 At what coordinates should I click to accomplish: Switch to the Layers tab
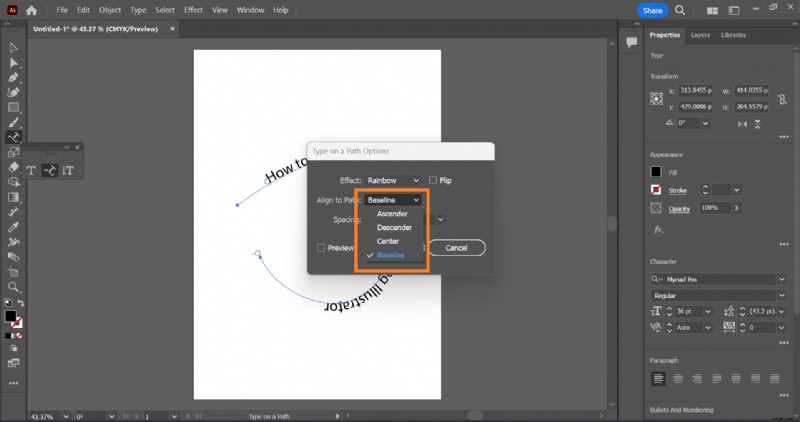700,35
